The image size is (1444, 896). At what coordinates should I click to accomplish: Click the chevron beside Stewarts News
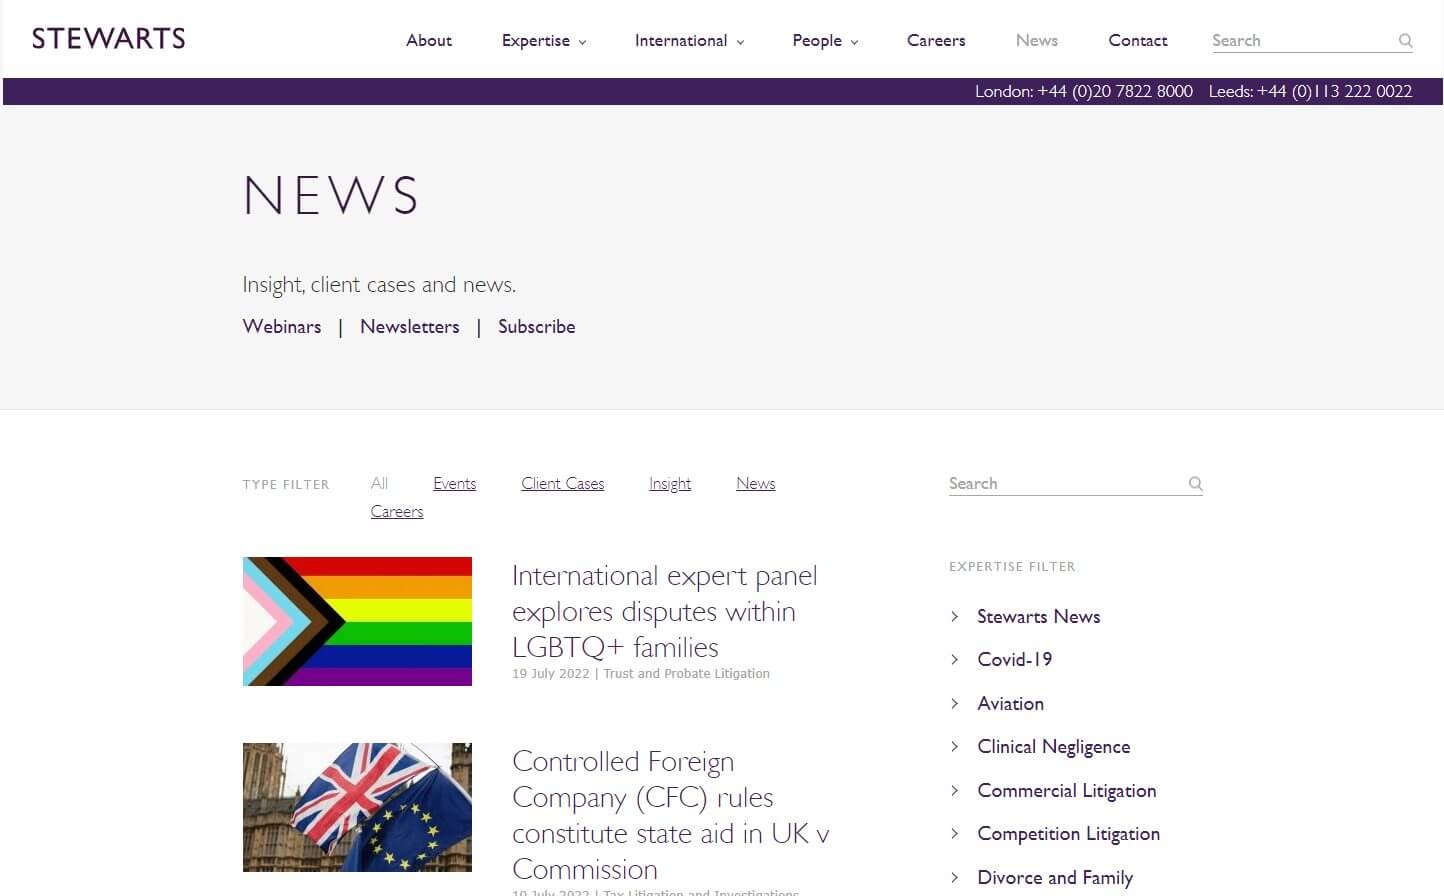[954, 617]
